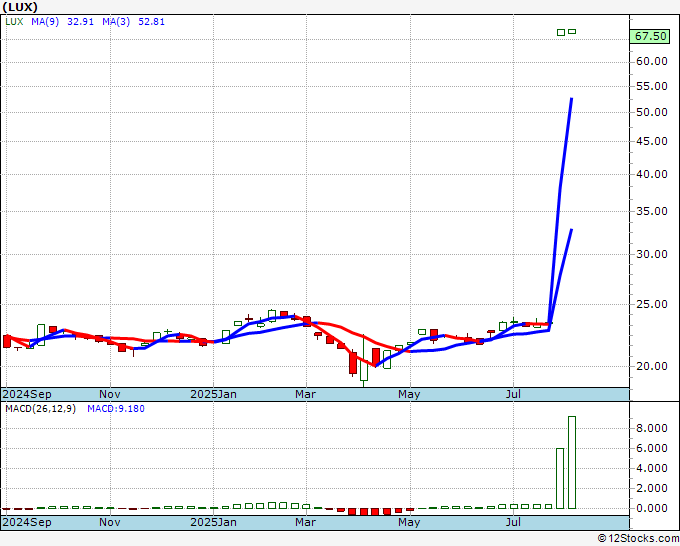This screenshot has height=546, width=680.
Task: Click the 50.00 price axis label
Action: point(652,112)
